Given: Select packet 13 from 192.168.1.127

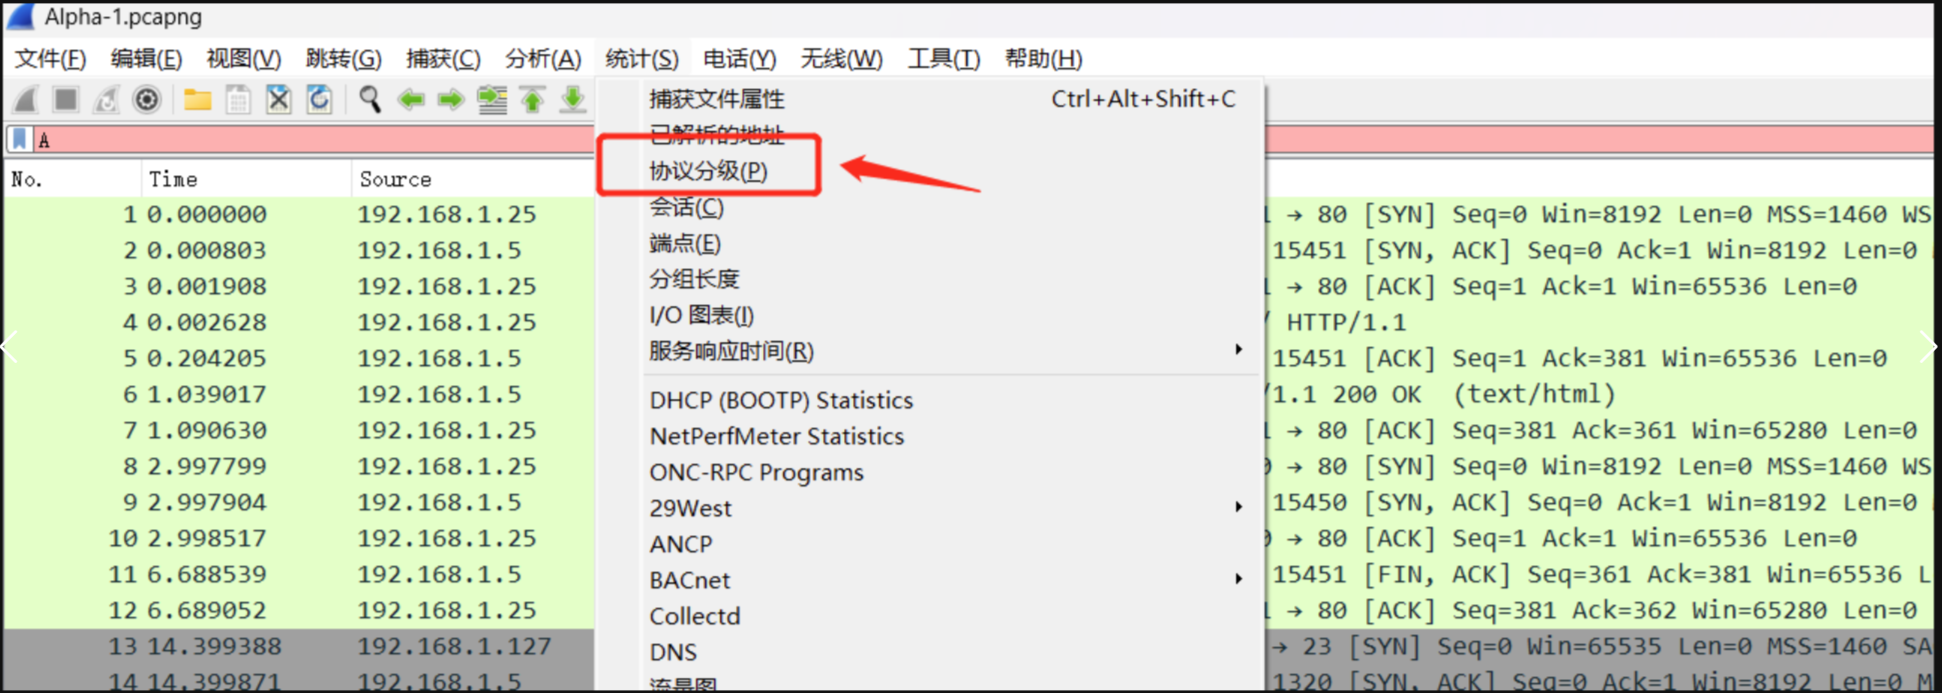Looking at the screenshot, I should [x=300, y=646].
